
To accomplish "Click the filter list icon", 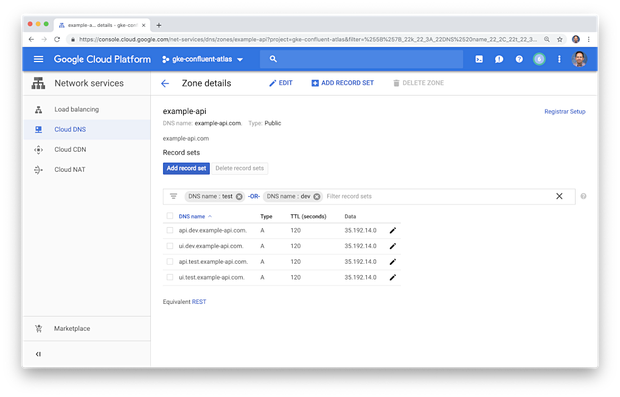I will 173,196.
